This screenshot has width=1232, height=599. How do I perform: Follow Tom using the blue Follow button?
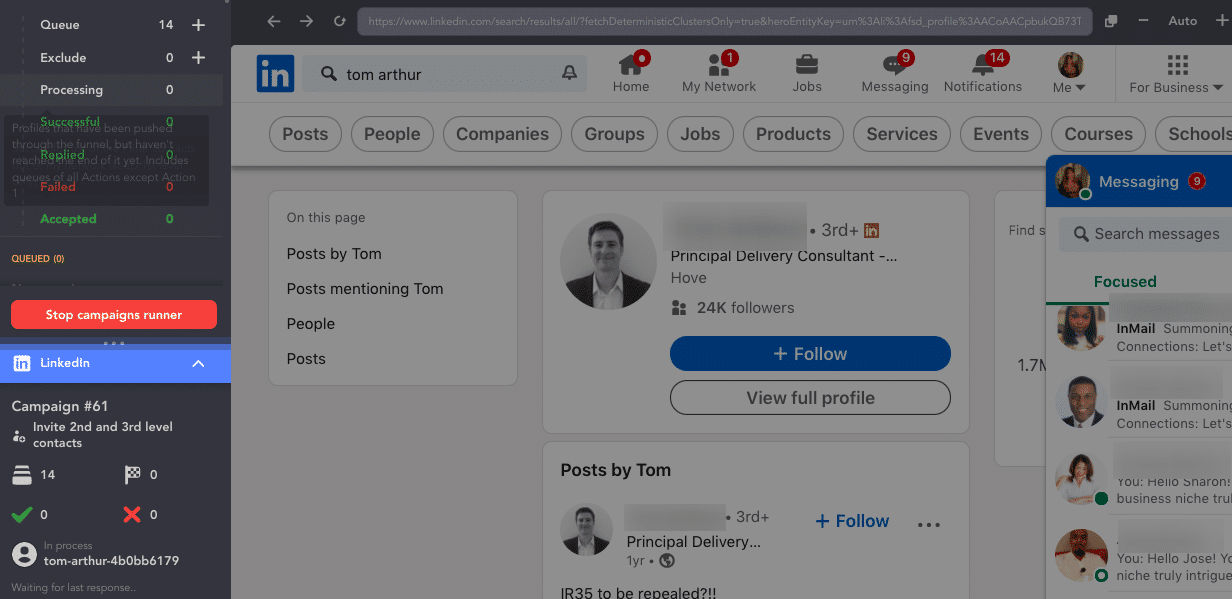[x=809, y=353]
